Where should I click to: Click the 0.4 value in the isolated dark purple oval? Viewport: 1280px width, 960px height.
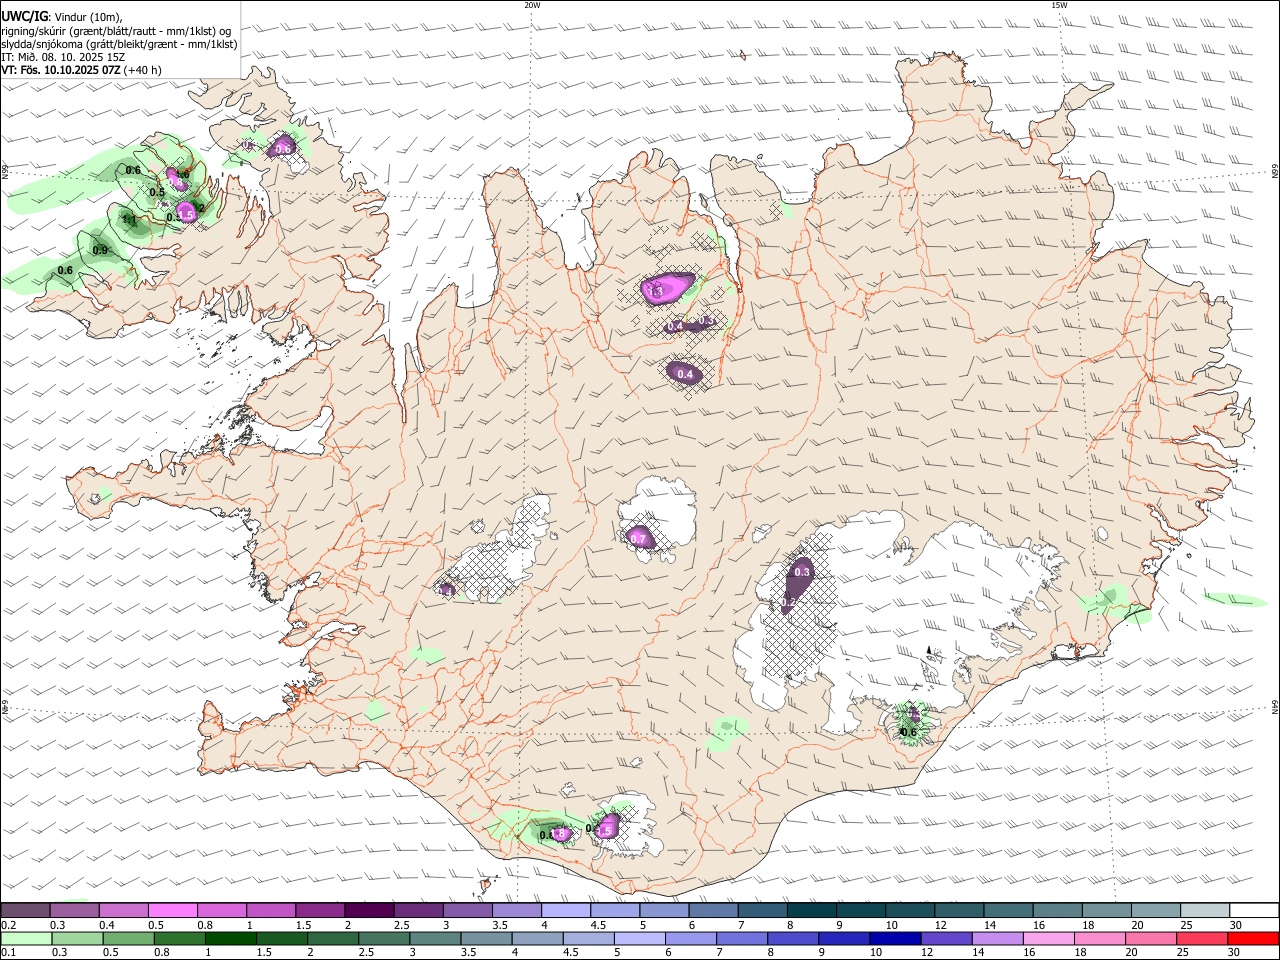click(x=685, y=374)
